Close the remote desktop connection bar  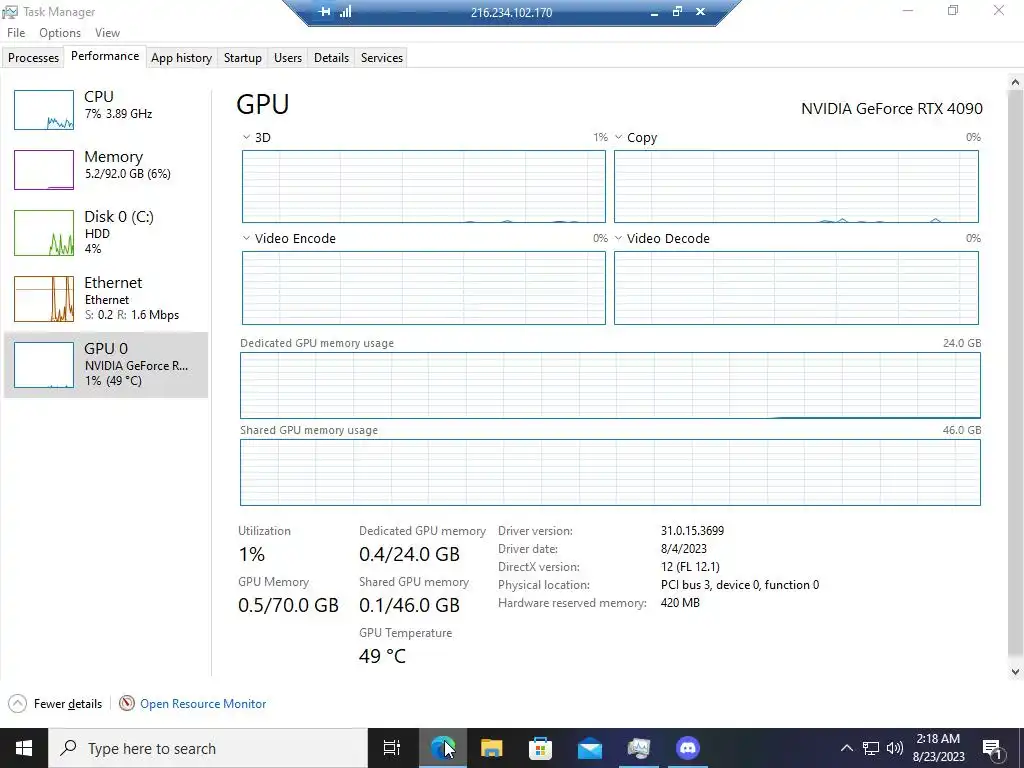click(x=700, y=12)
